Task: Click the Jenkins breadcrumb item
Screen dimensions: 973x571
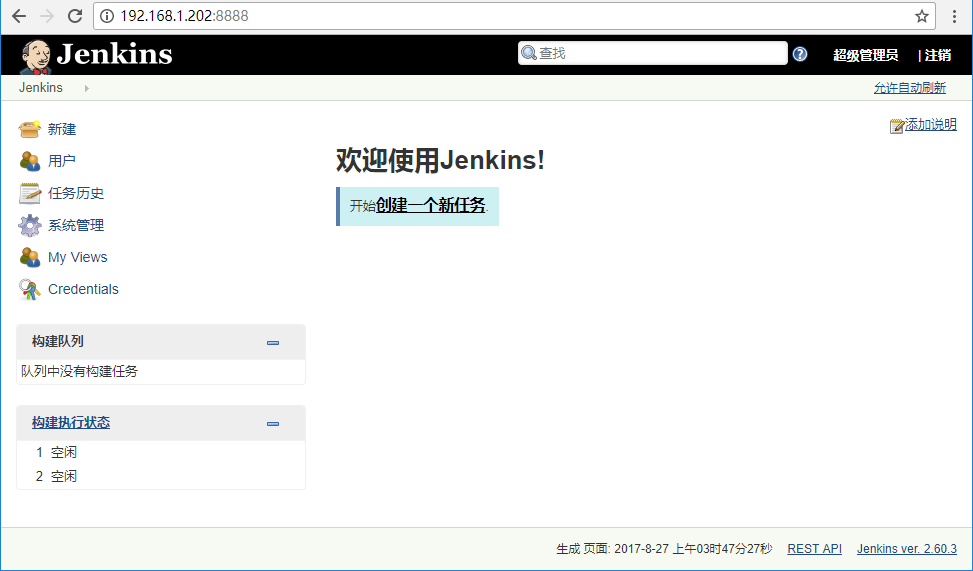Action: (40, 88)
